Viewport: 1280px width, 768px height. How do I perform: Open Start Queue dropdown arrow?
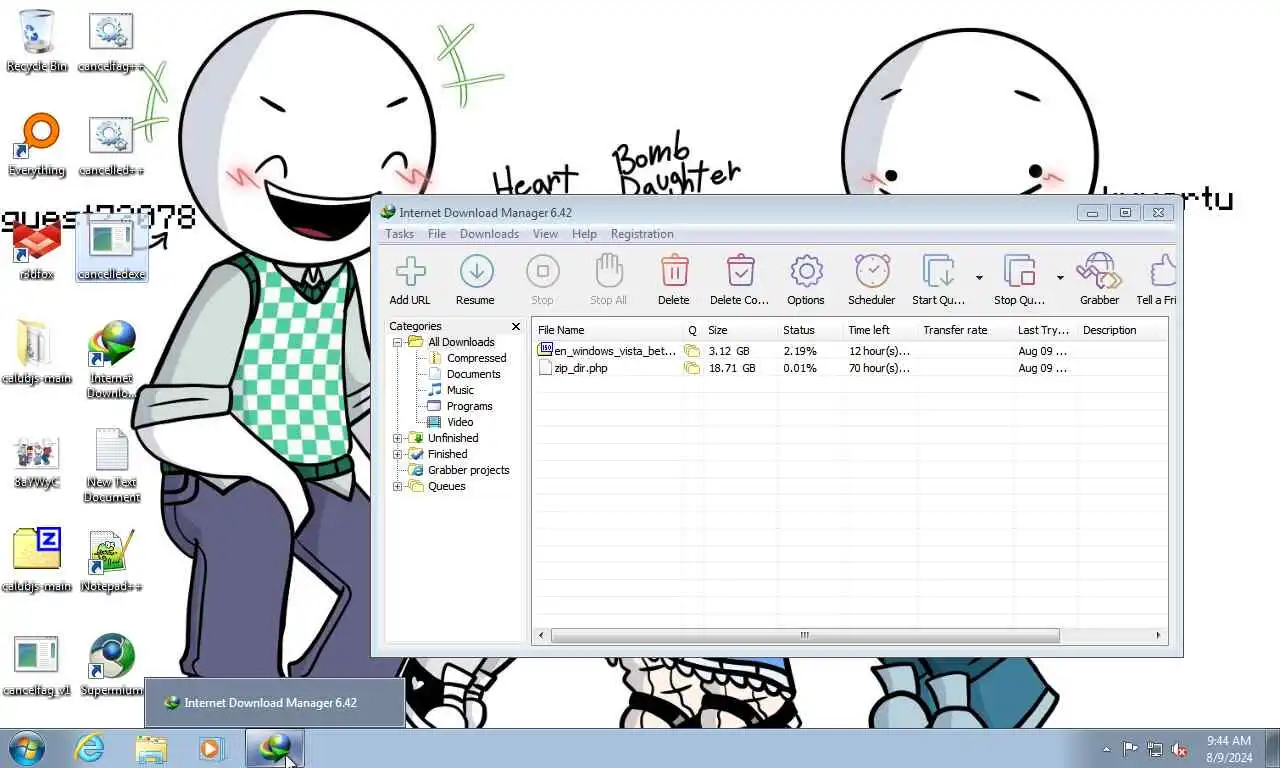pos(979,278)
